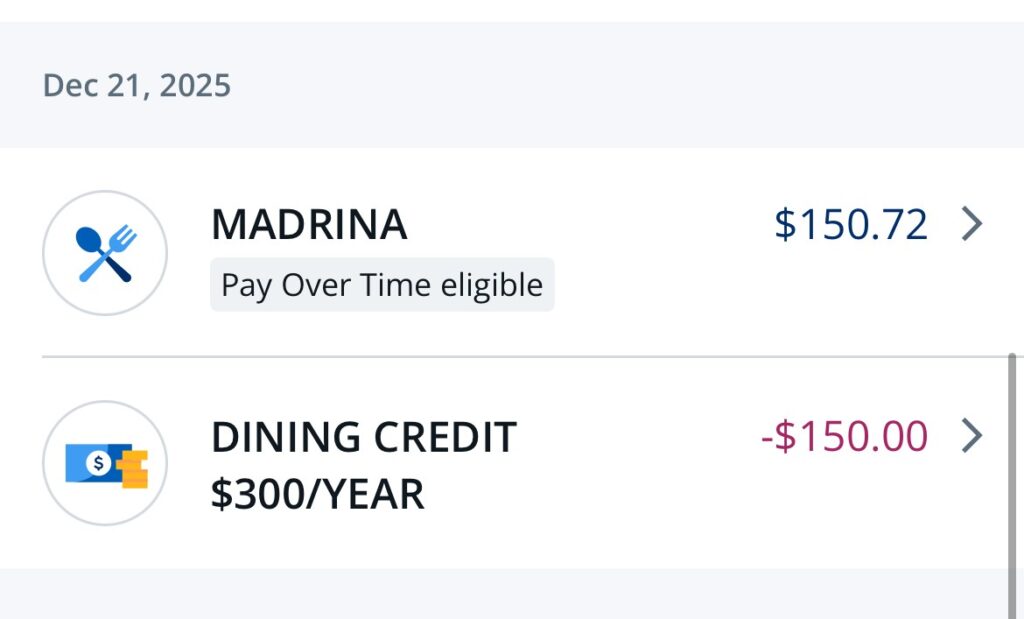Tap the cash and coins credit icon

pyautogui.click(x=105, y=463)
